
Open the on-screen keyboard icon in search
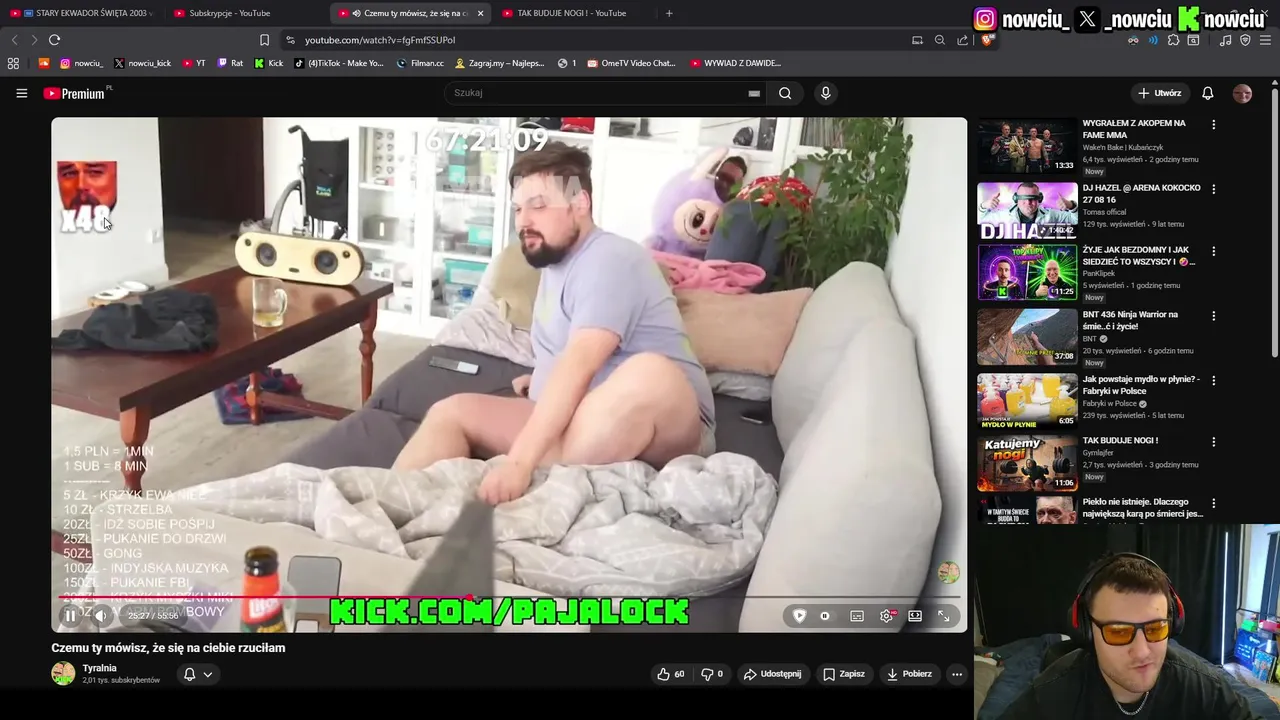pos(754,93)
